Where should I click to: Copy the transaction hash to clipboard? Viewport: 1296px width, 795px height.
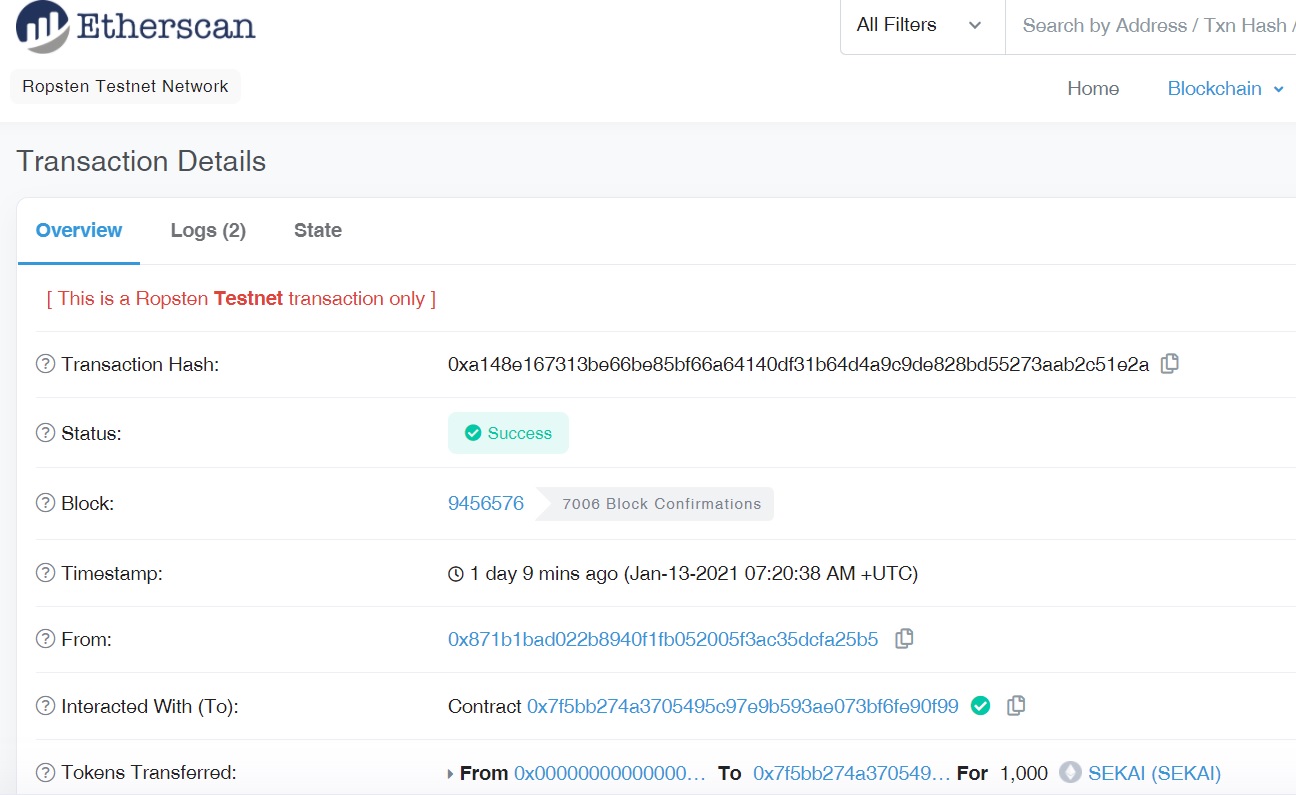tap(1169, 364)
